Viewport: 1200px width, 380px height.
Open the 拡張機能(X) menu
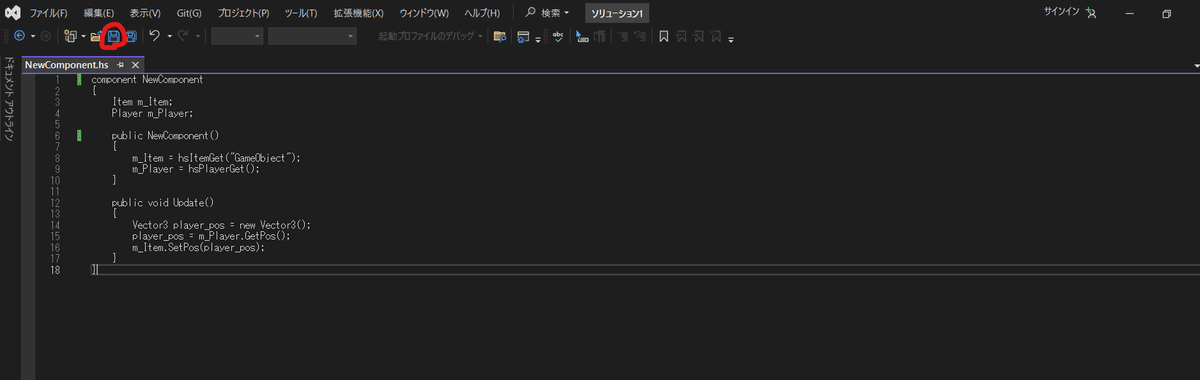[359, 14]
